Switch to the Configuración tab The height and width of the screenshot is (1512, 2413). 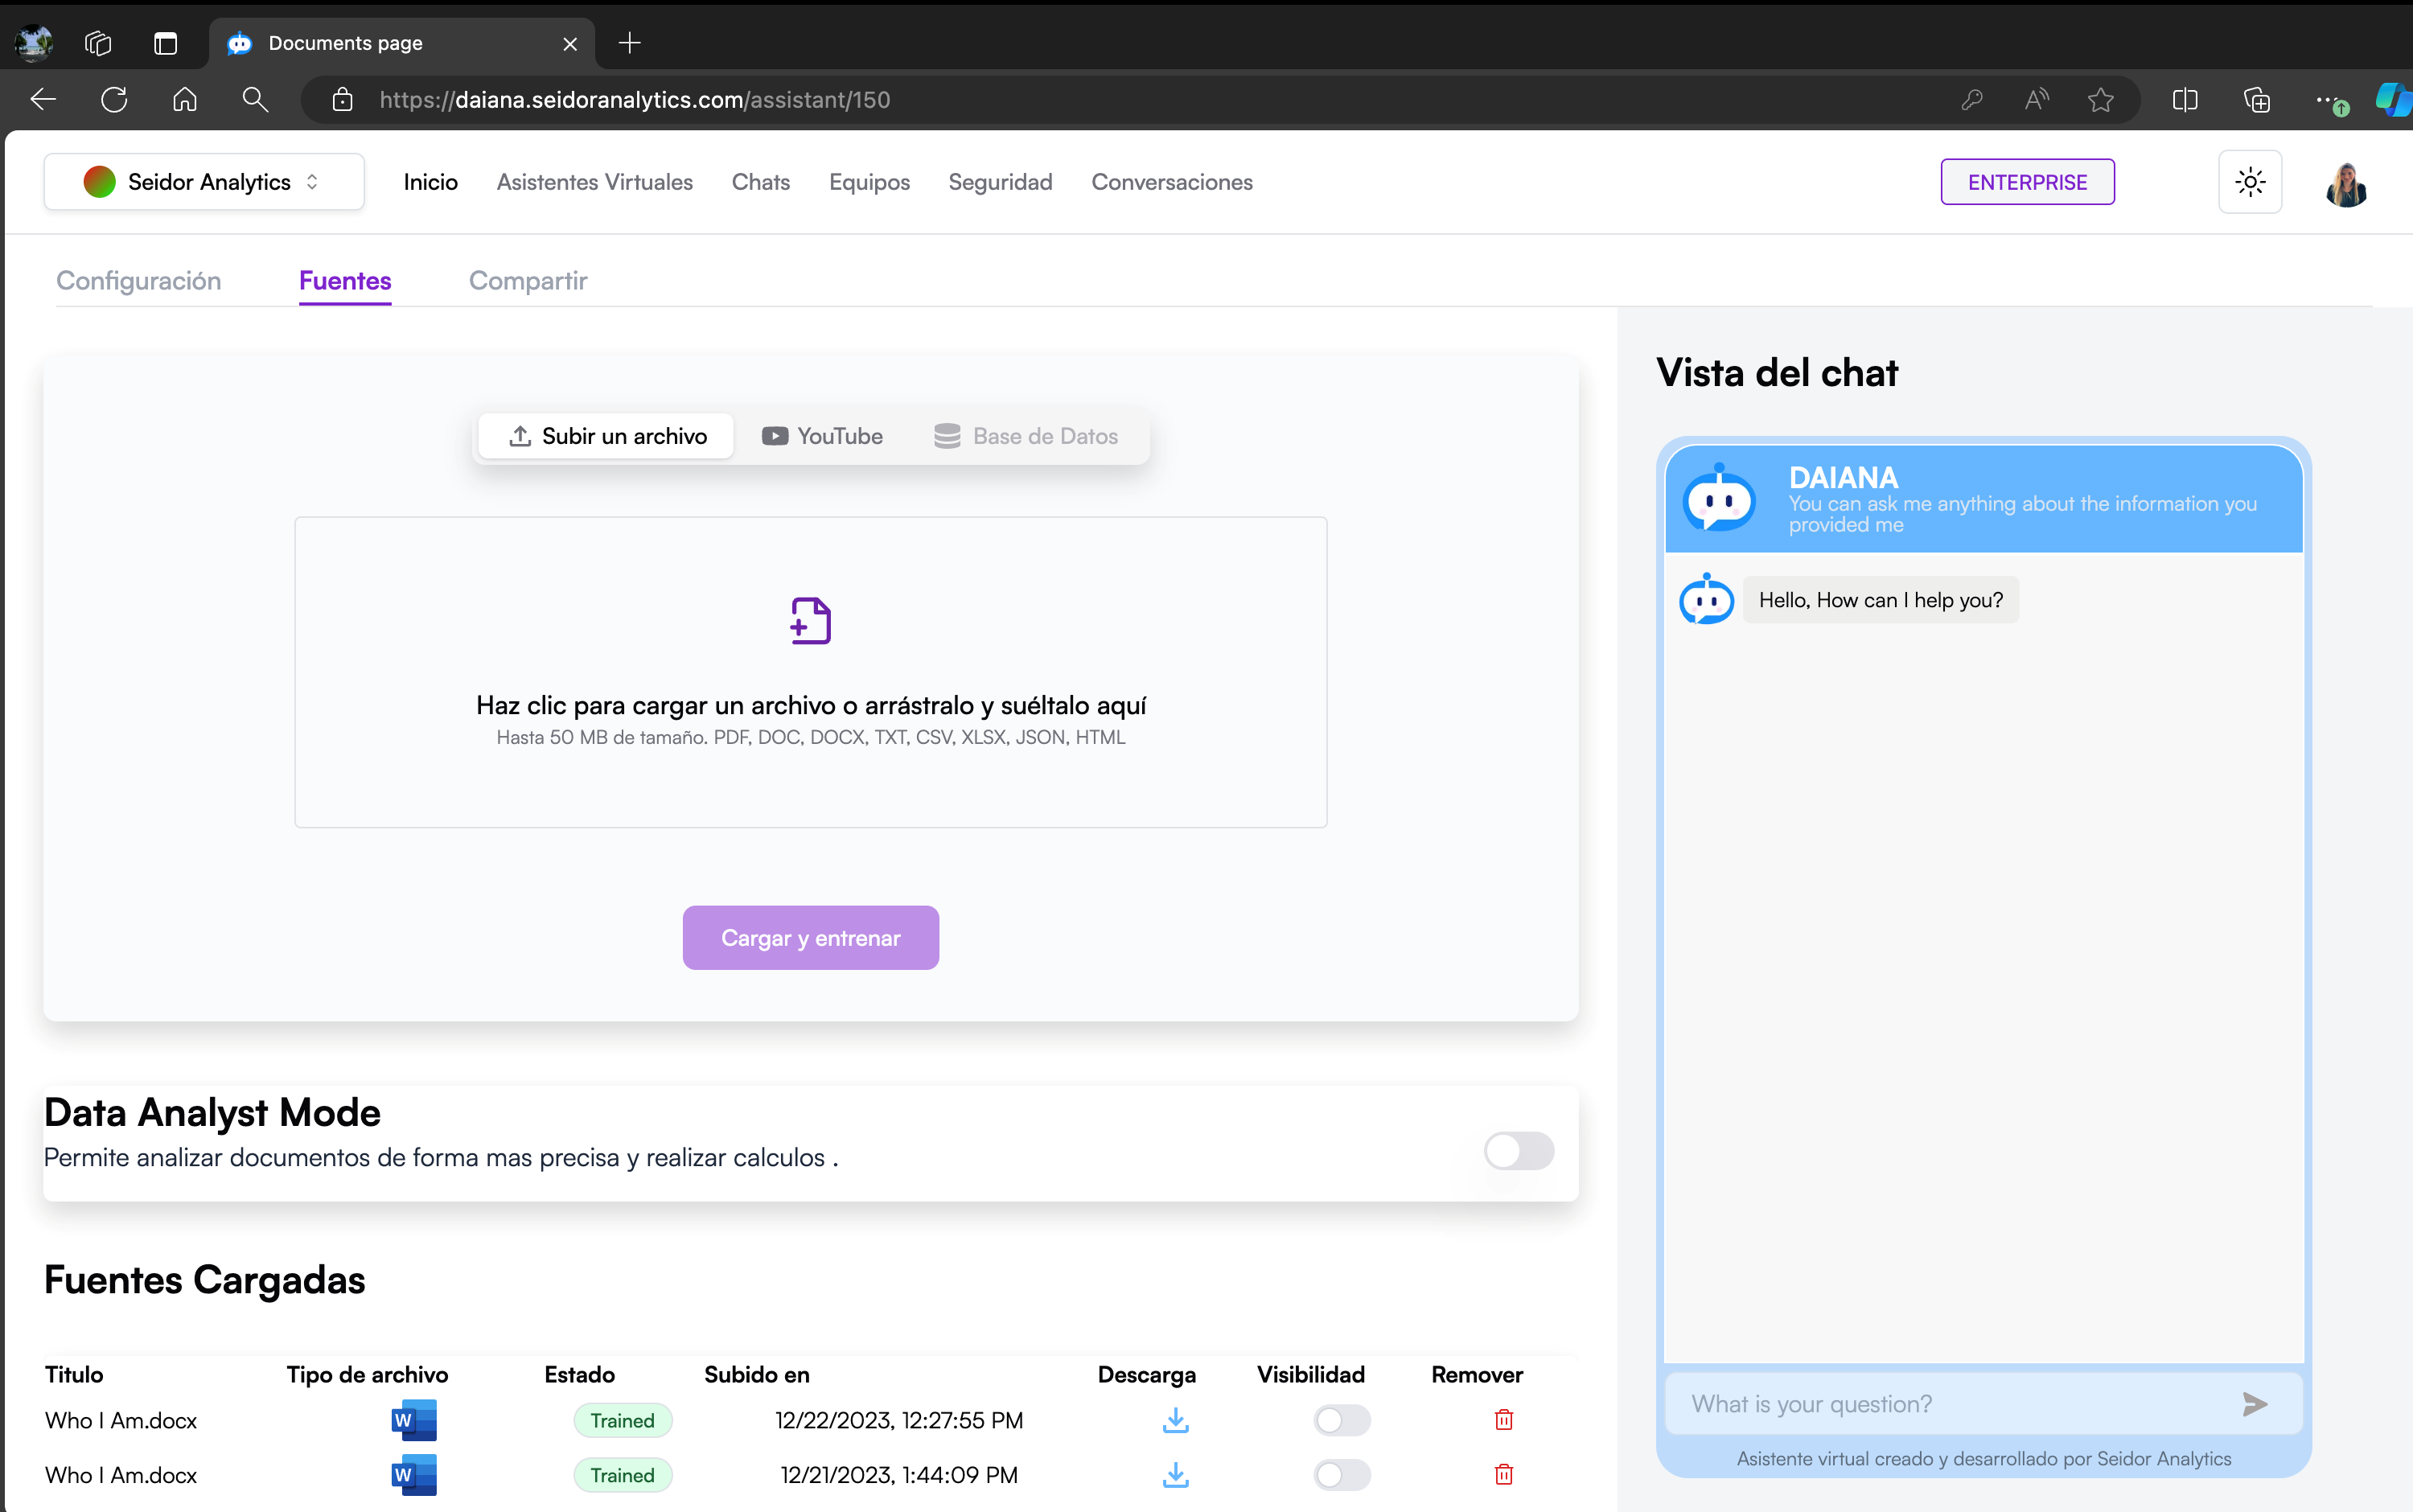139,281
